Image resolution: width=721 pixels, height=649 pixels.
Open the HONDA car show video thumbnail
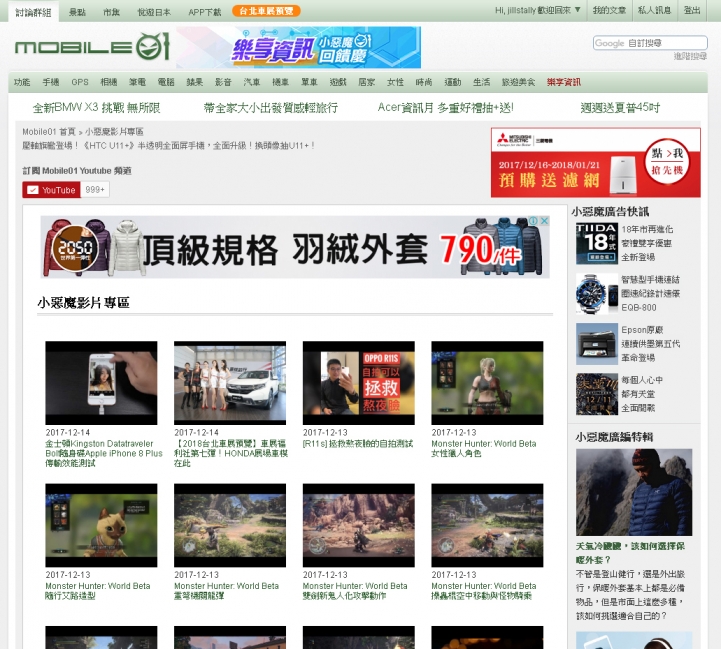(x=230, y=383)
